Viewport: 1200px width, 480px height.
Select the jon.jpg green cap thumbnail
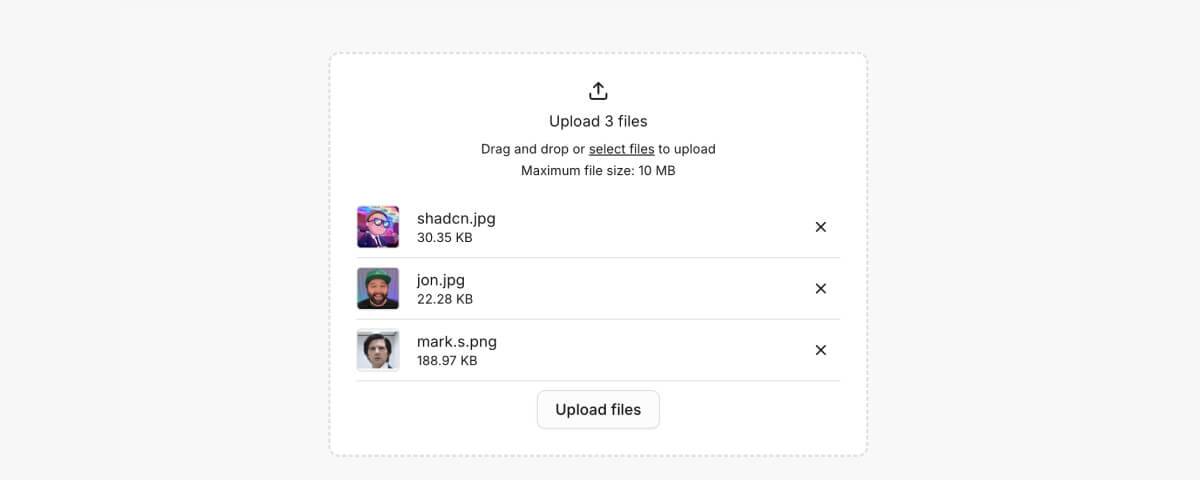(x=378, y=289)
